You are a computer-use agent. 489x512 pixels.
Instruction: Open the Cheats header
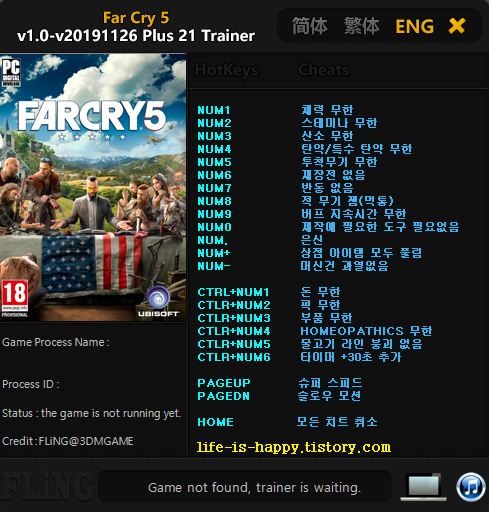click(323, 70)
